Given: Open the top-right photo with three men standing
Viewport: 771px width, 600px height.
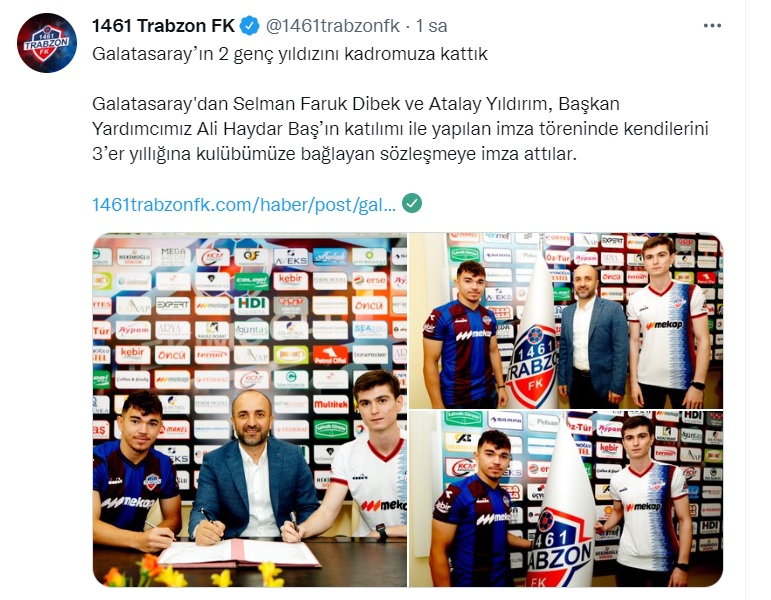Looking at the screenshot, I should point(566,321).
